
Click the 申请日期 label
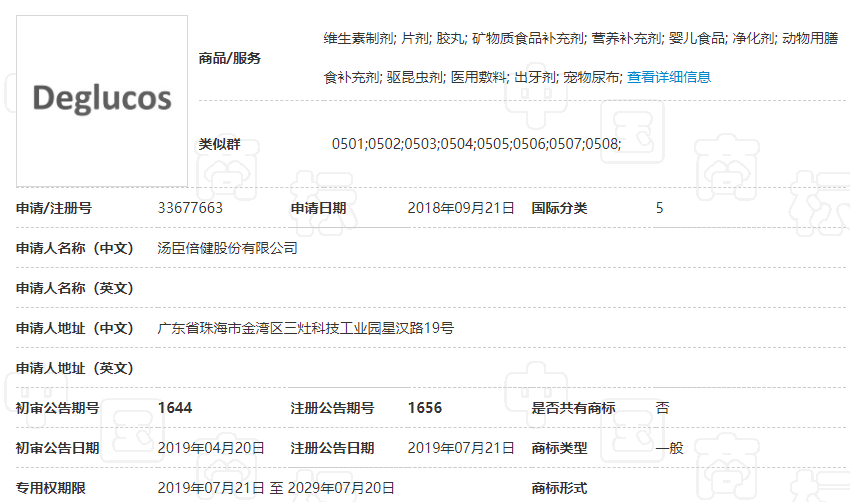coord(319,208)
